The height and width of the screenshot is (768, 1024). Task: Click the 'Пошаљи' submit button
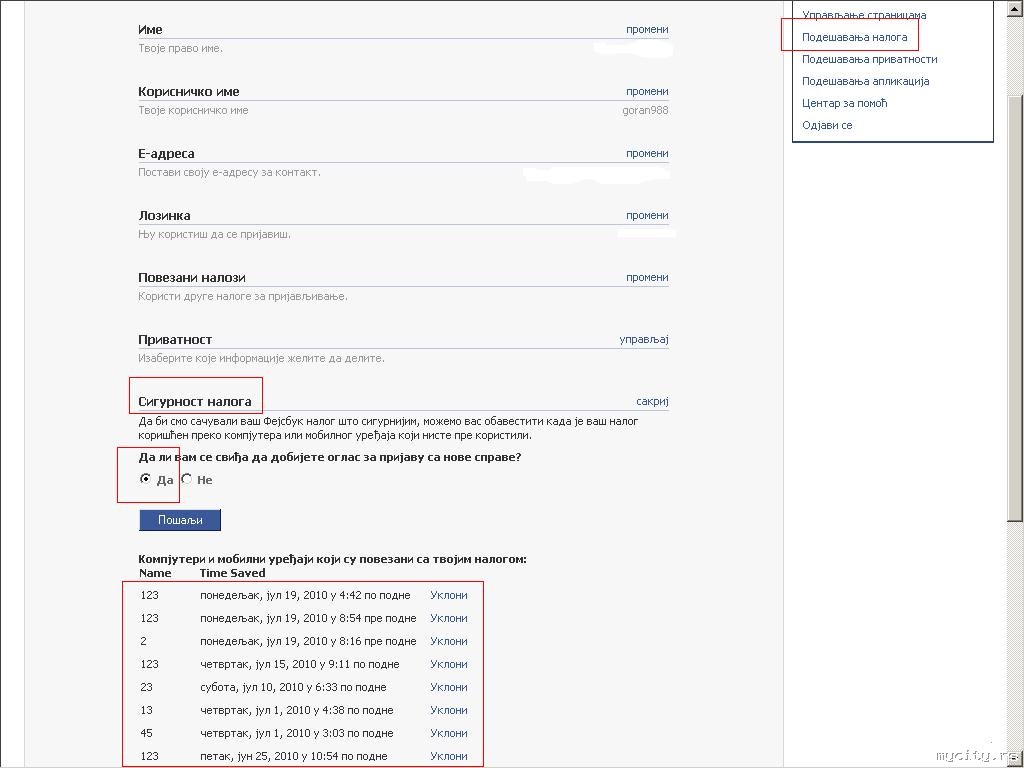coord(180,520)
